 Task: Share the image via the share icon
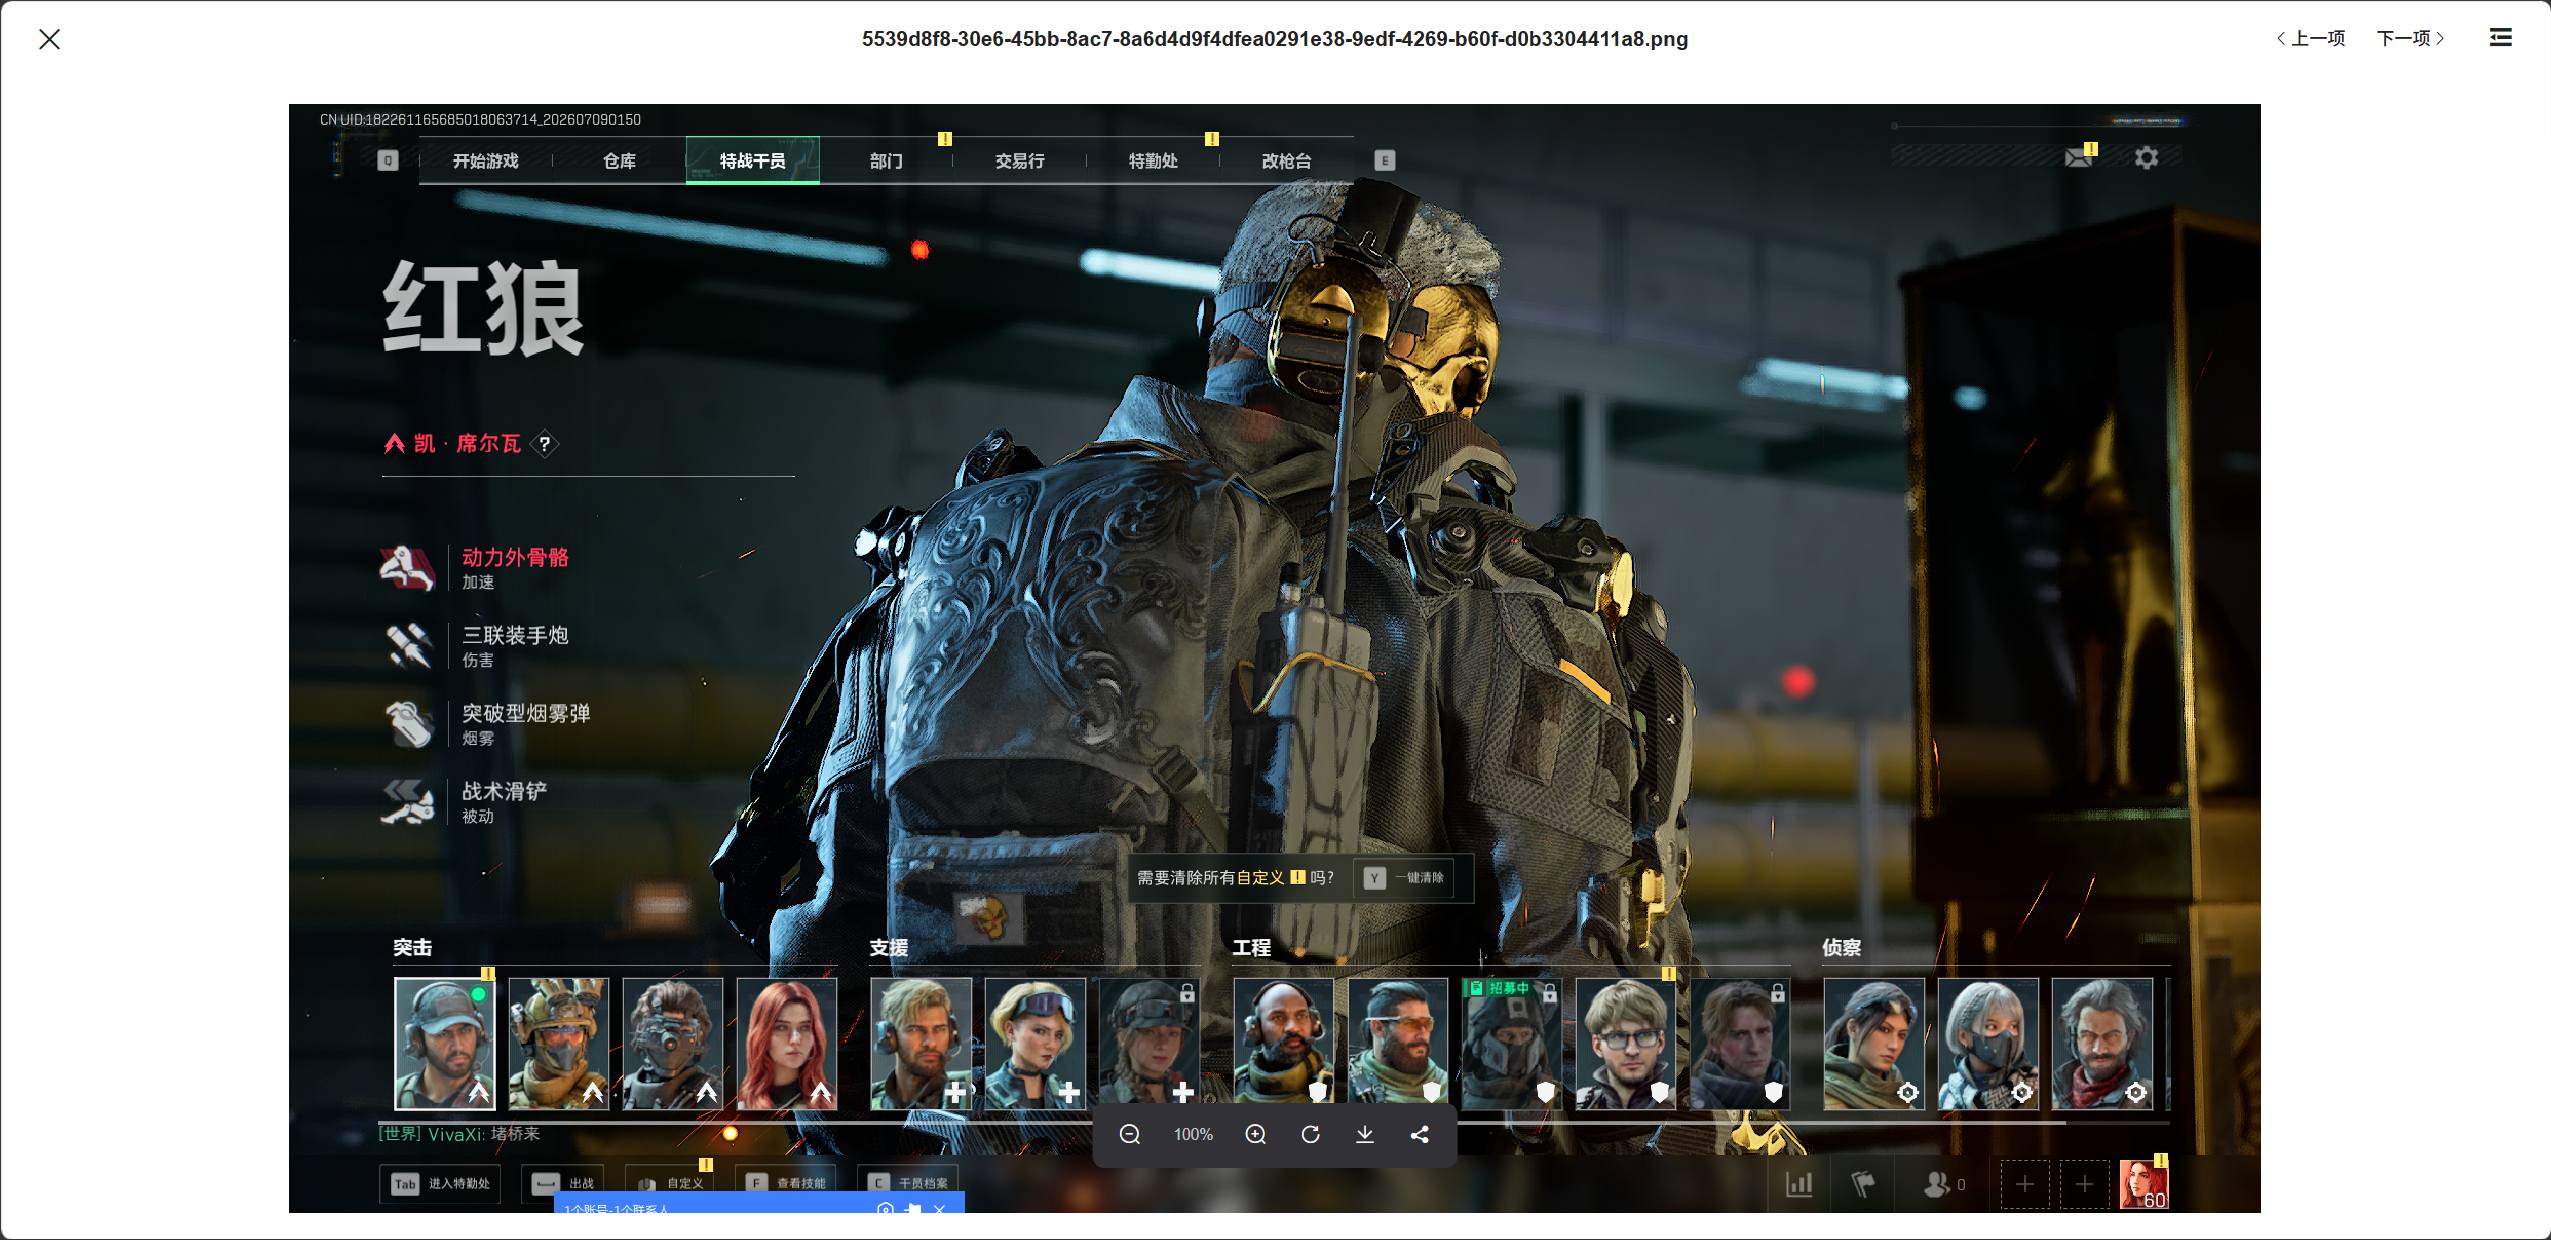click(1419, 1134)
